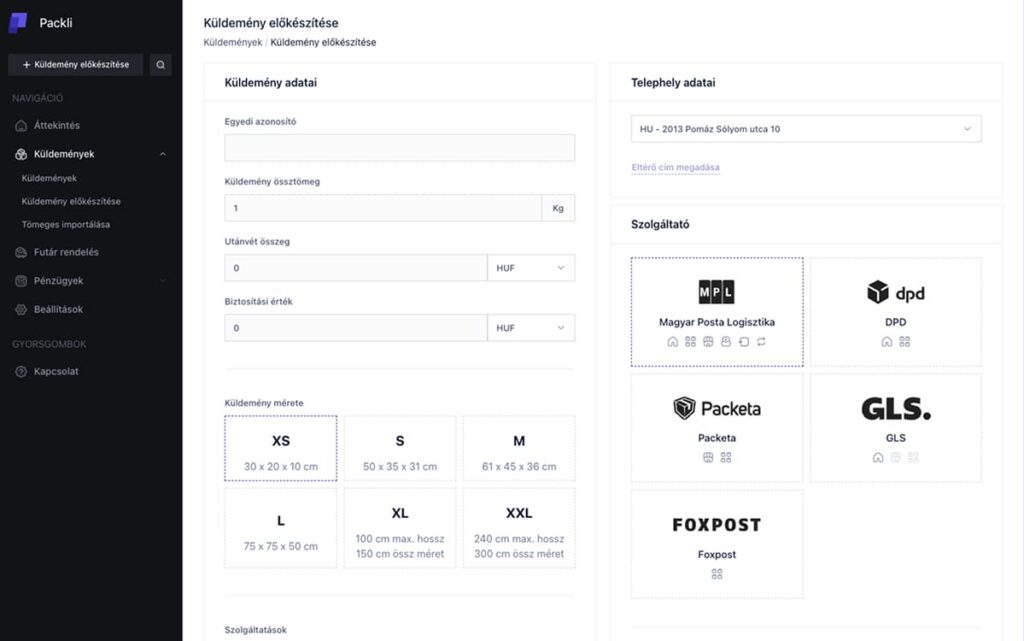Open the Utánvét összeg HUF currency dropdown
This screenshot has width=1024, height=641.
pos(531,268)
